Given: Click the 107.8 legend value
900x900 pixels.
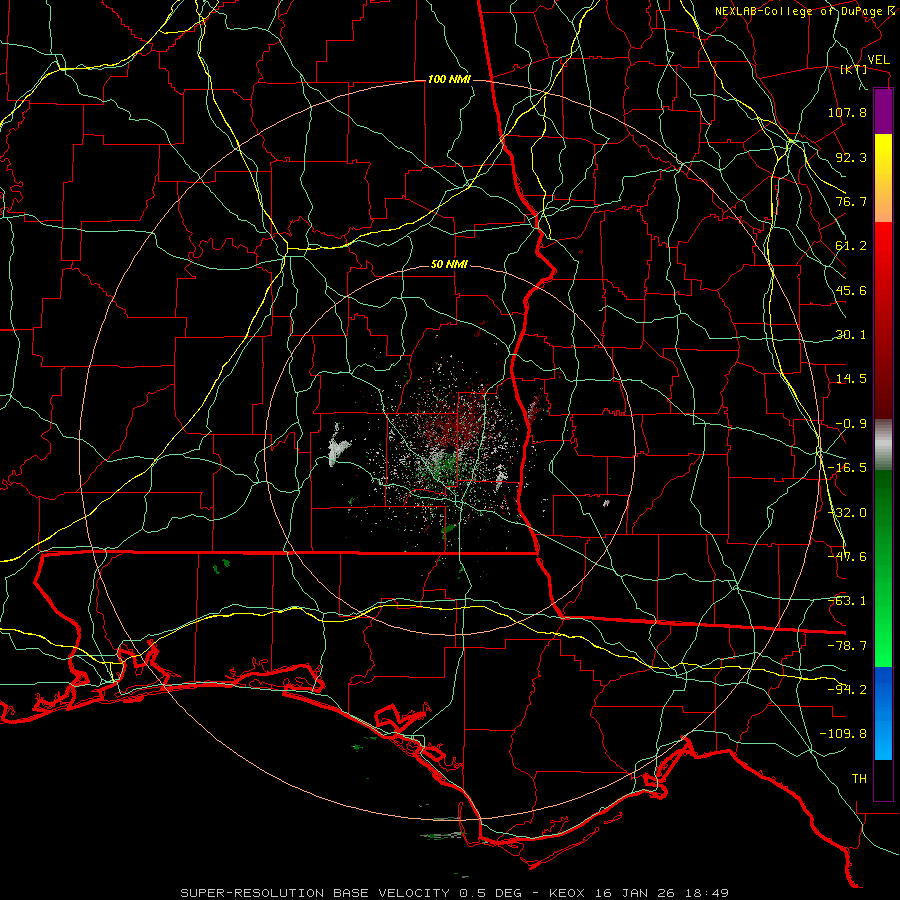Looking at the screenshot, I should 847,112.
